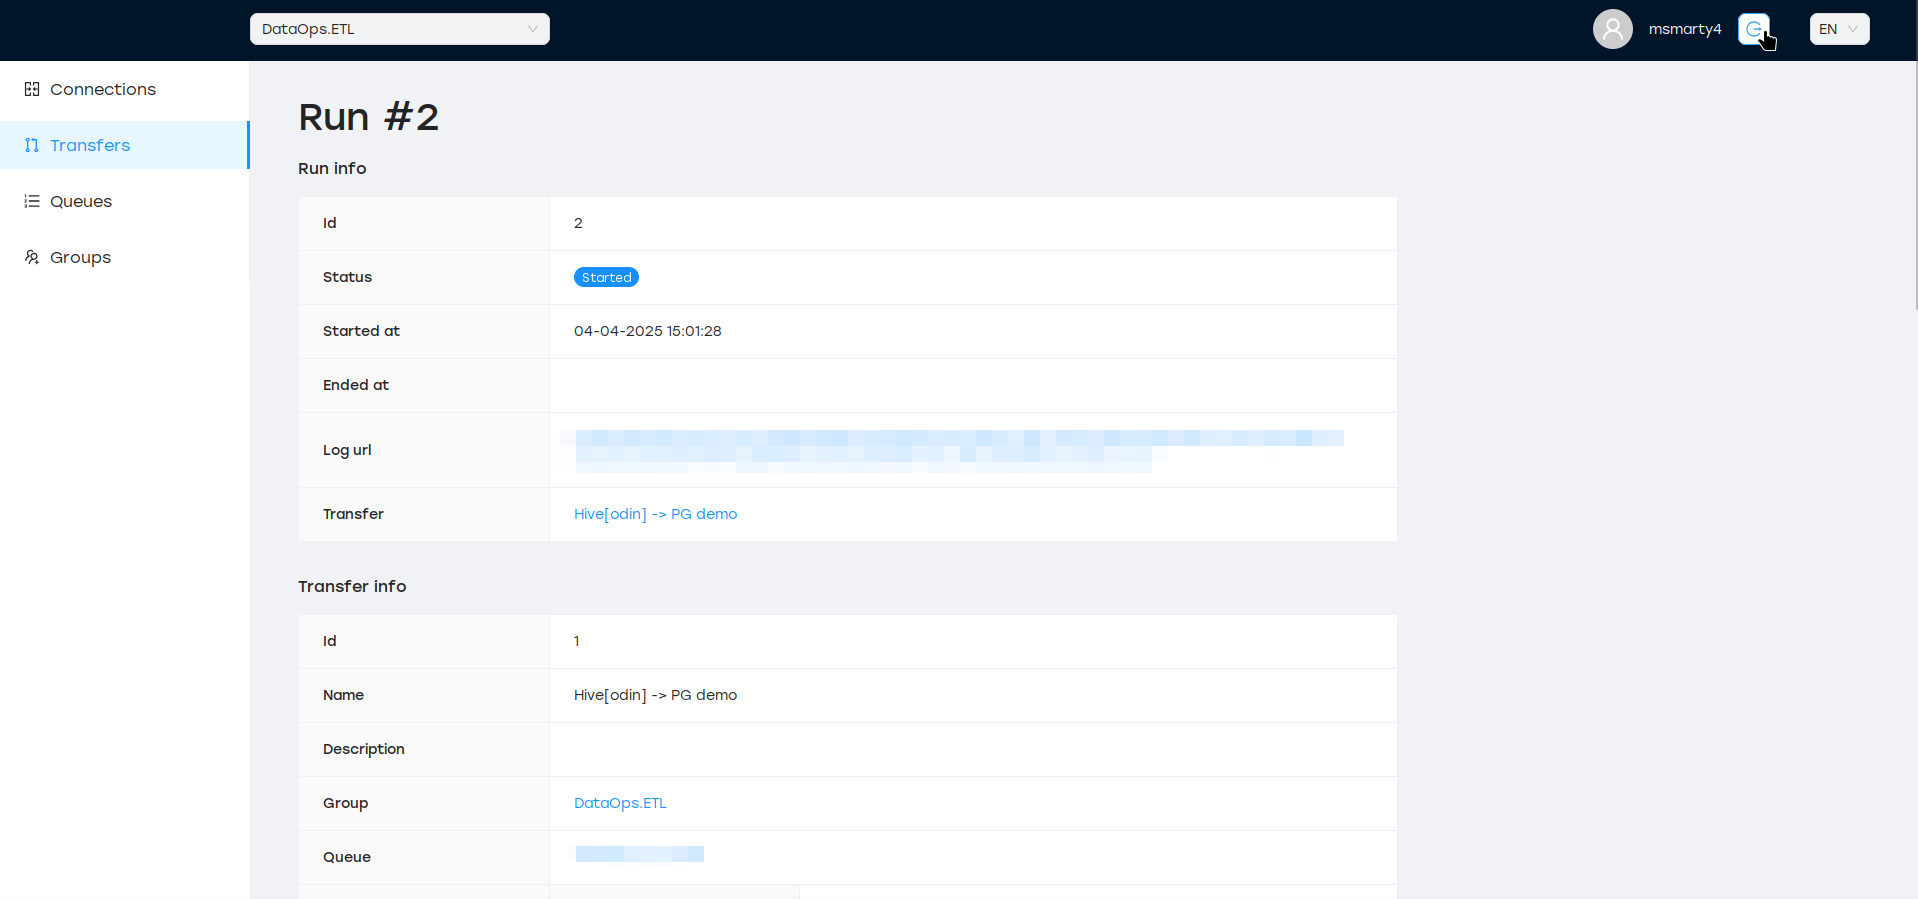Open the EN language dropdown
Image resolution: width=1918 pixels, height=899 pixels.
(1838, 29)
